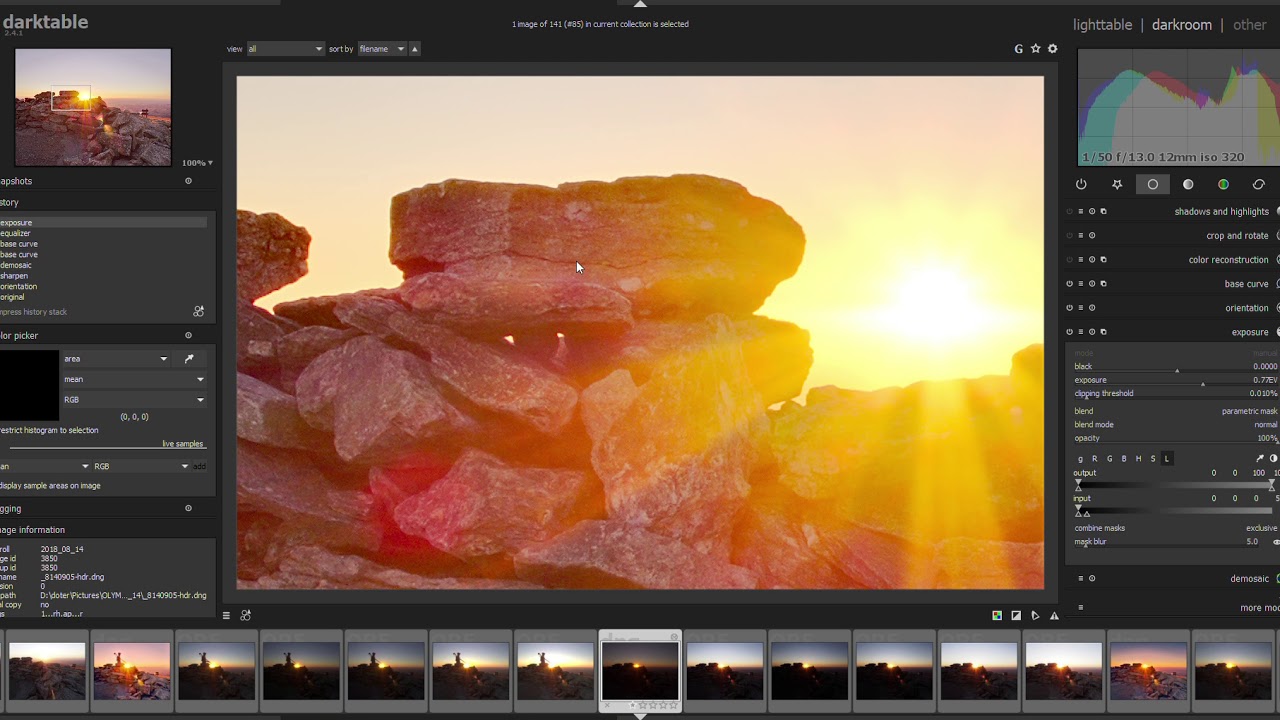1280x720 pixels.
Task: Reset the color picker panel
Action: point(188,335)
